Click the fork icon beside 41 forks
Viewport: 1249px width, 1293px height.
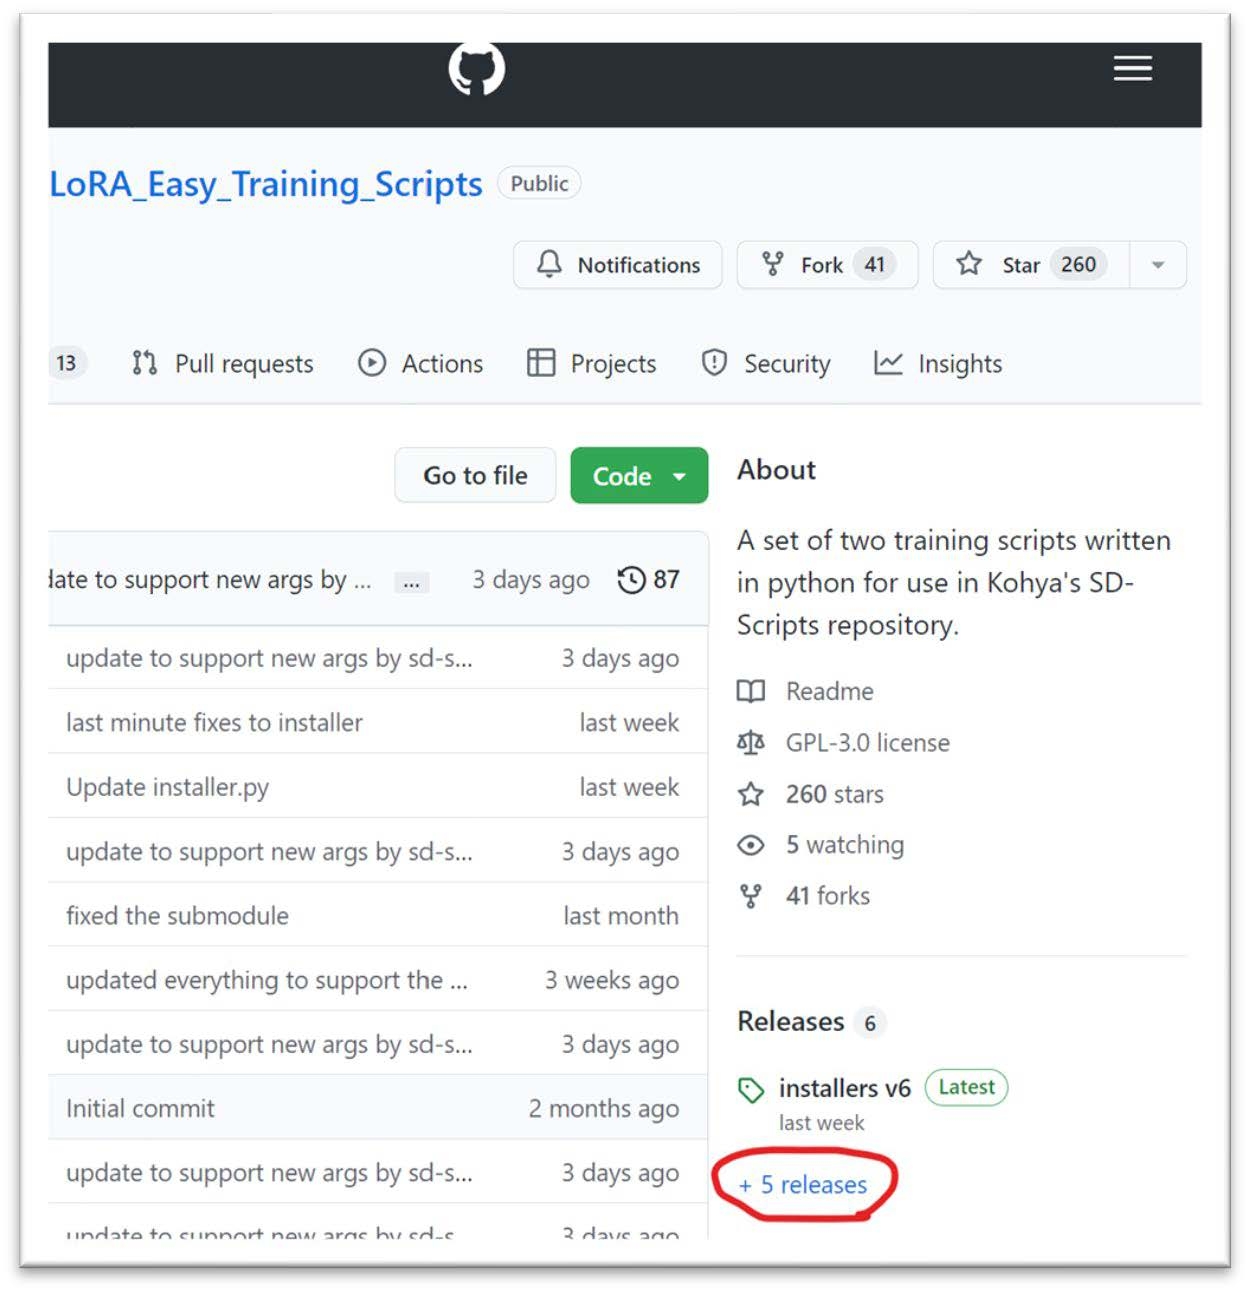[751, 896]
